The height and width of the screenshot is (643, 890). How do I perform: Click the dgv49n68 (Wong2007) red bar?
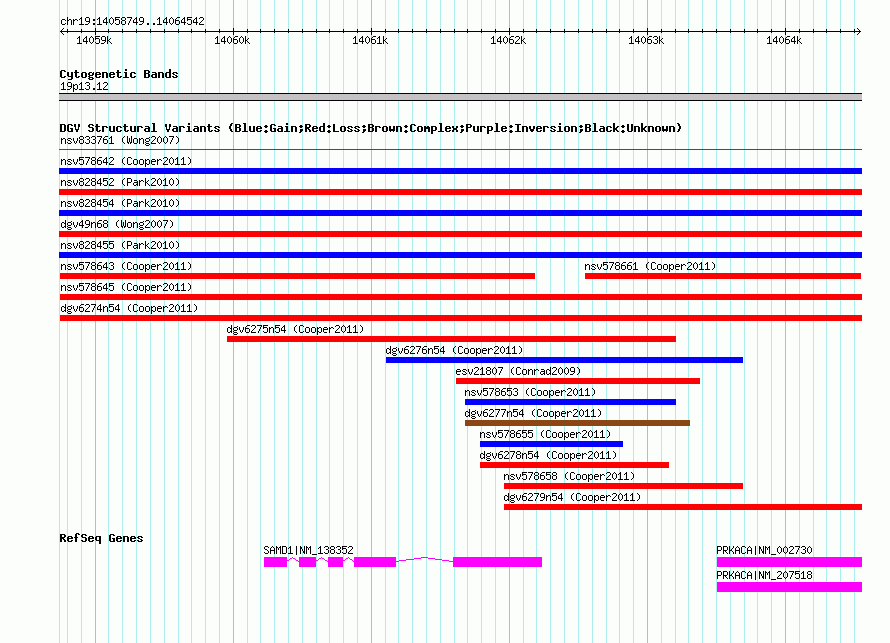[x=460, y=234]
